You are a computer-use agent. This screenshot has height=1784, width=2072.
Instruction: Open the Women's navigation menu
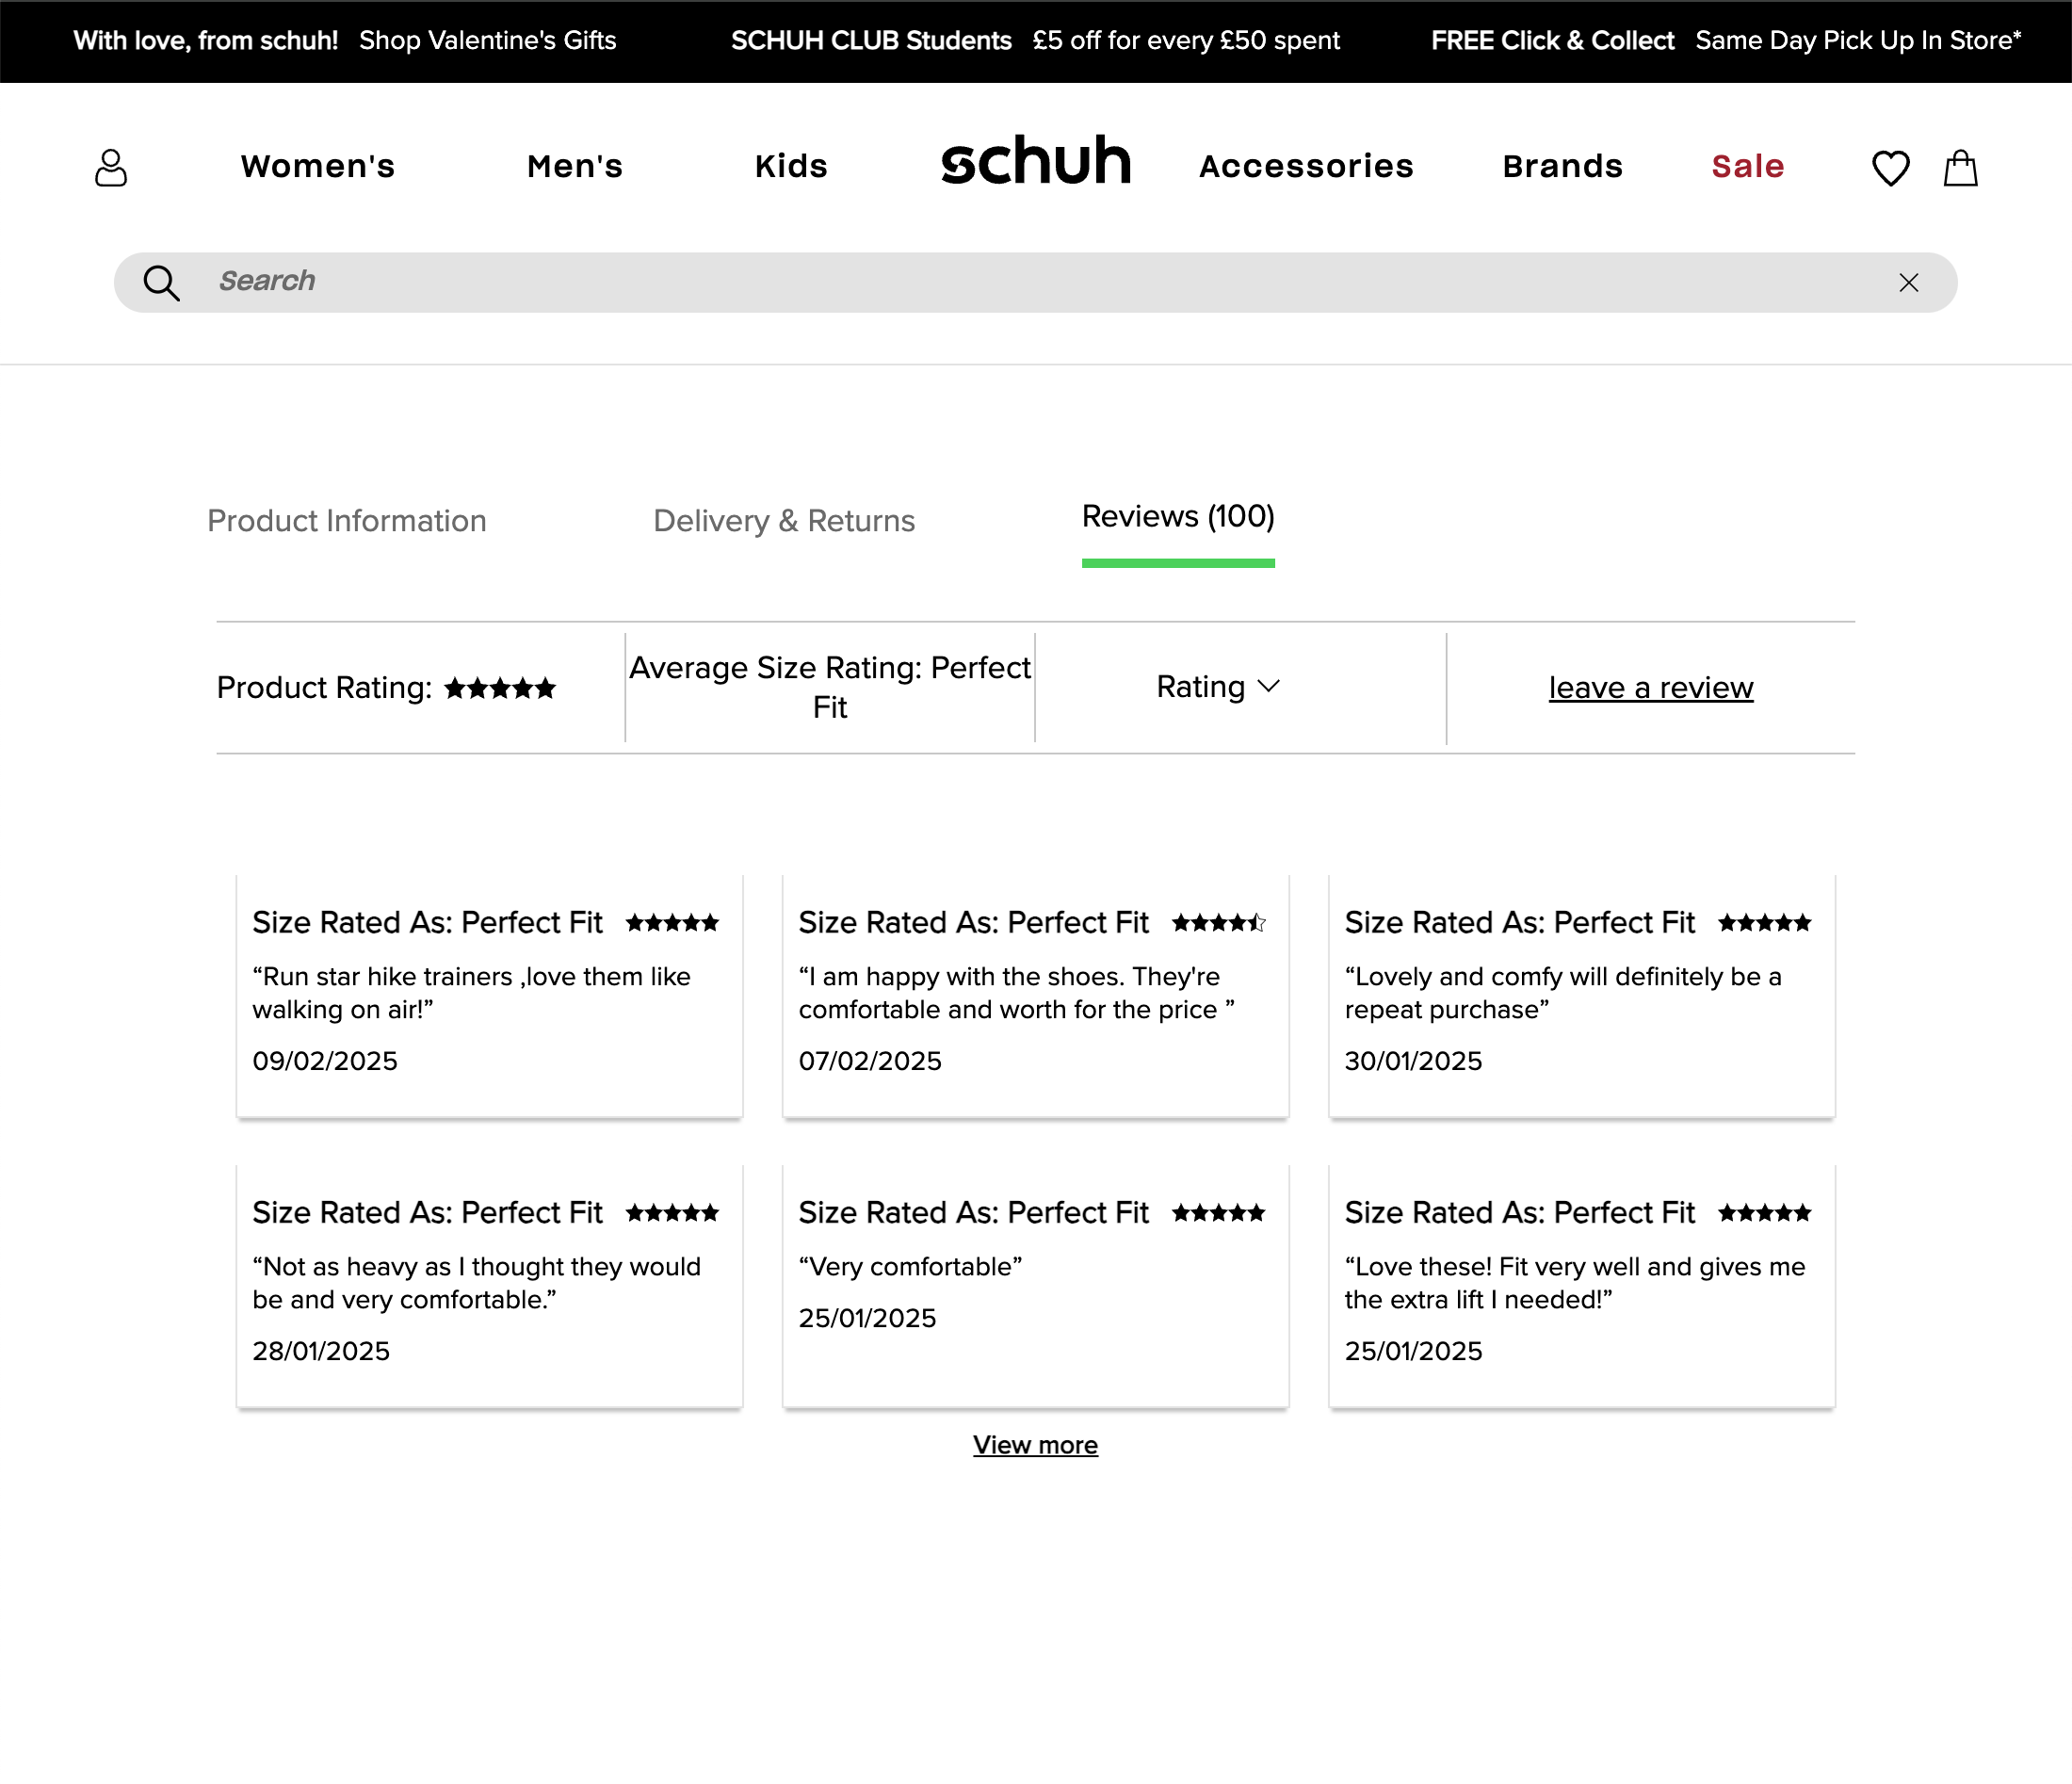pos(317,167)
